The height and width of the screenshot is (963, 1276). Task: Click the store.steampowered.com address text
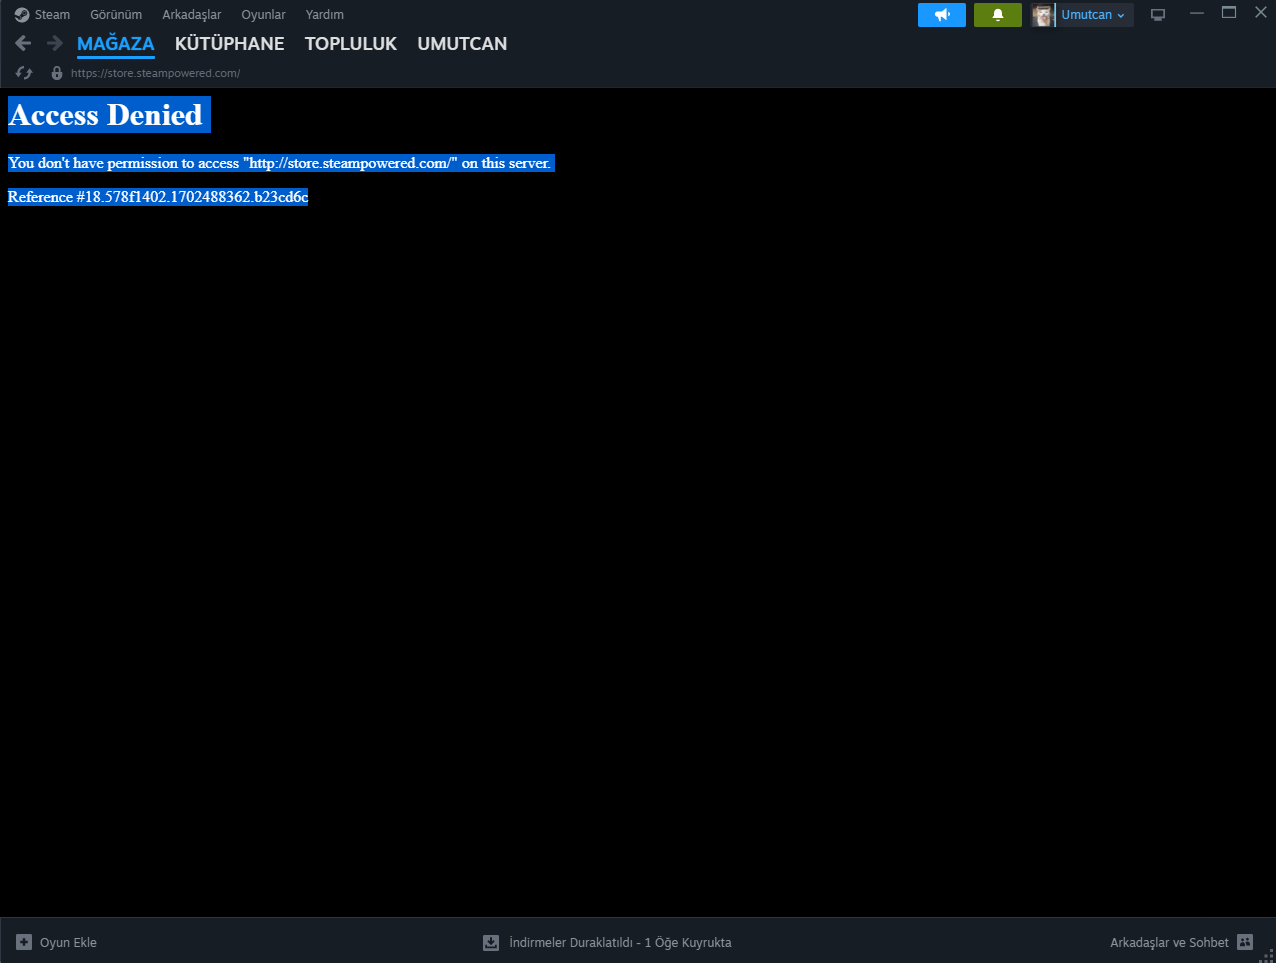155,73
